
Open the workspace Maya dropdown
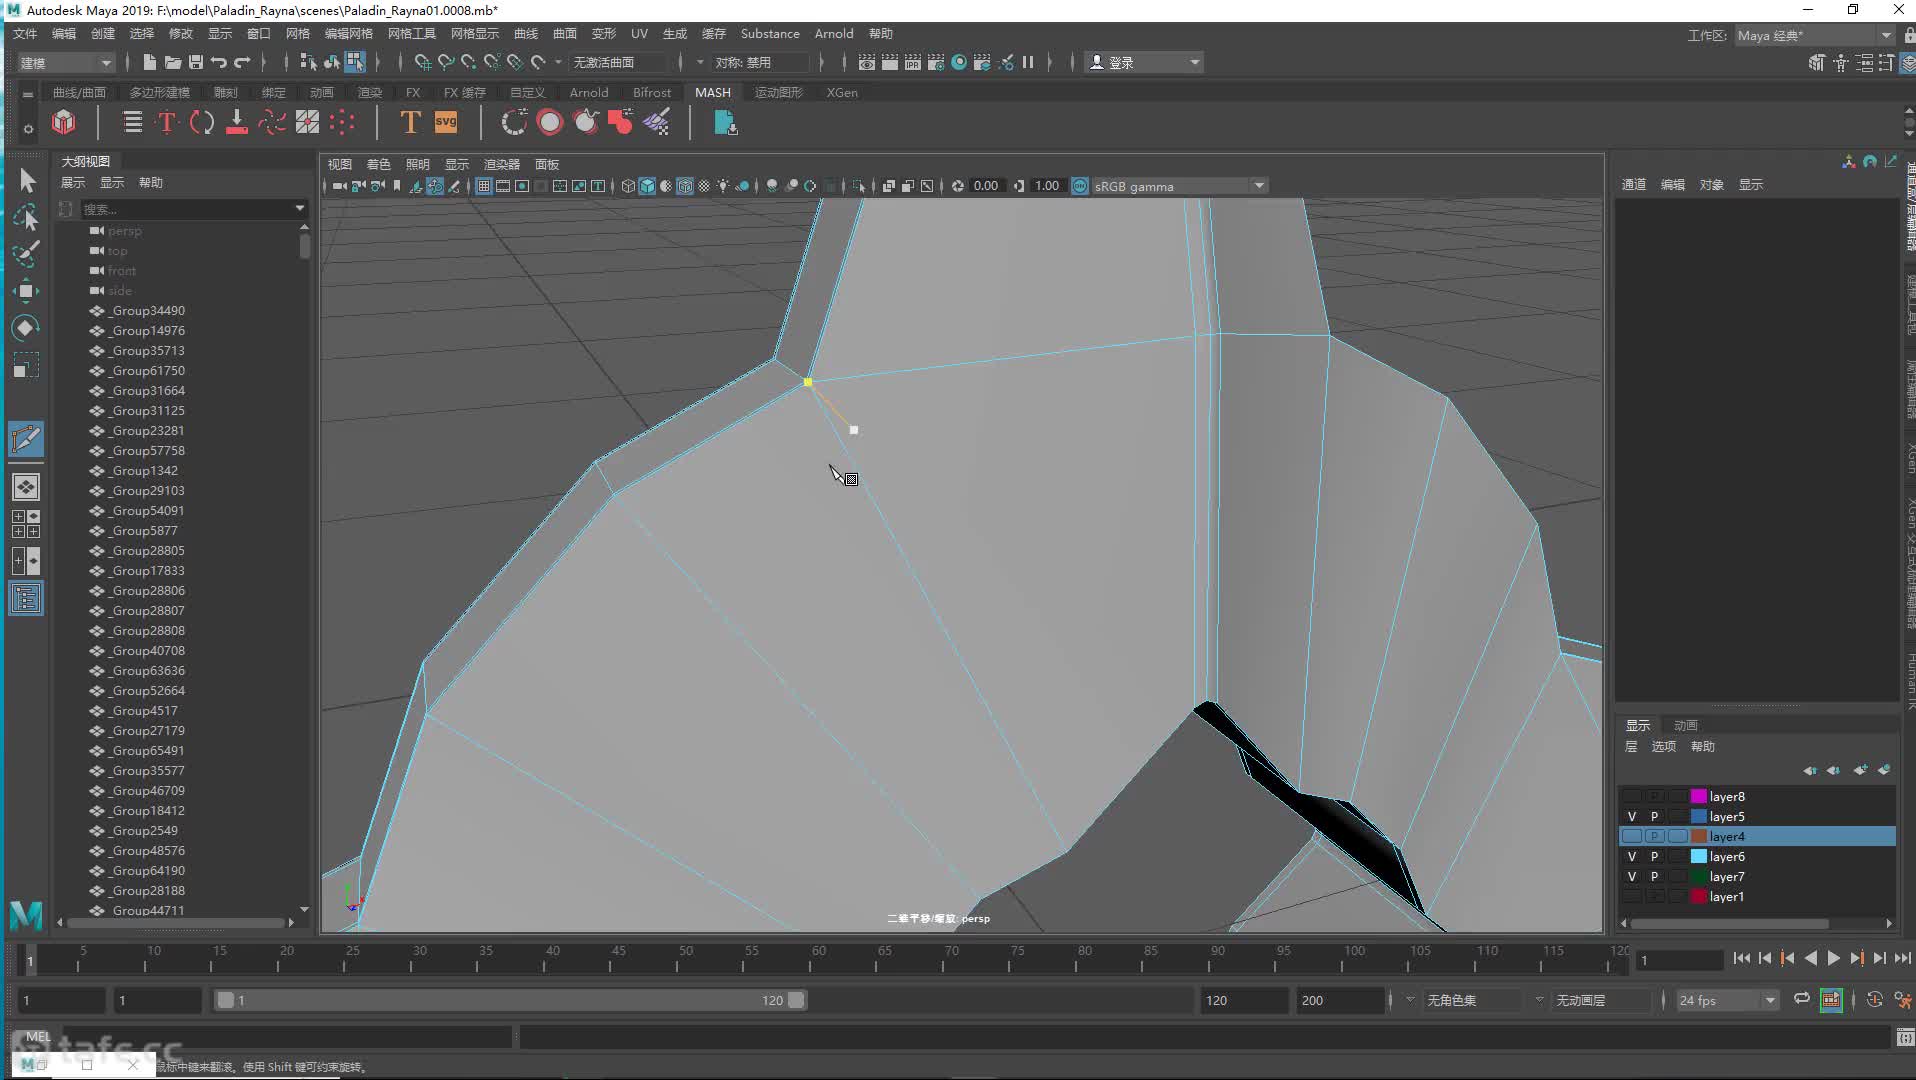coord(1814,35)
